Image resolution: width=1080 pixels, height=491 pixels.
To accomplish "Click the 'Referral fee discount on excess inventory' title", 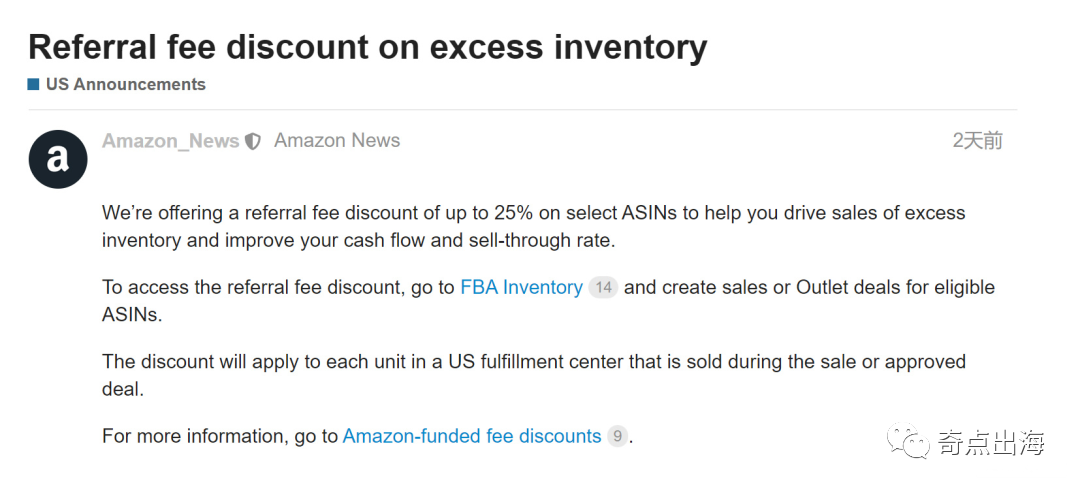I will click(367, 47).
